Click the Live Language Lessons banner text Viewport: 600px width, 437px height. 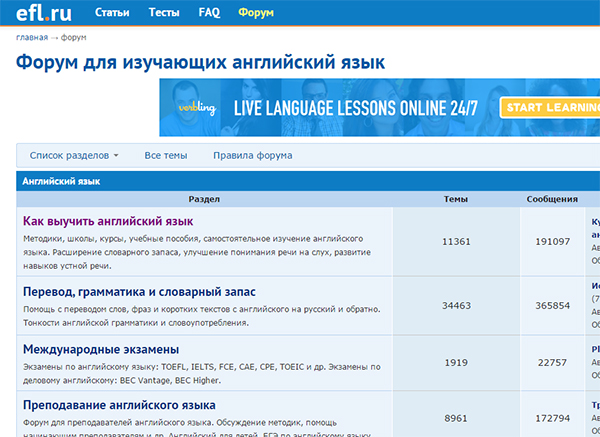[357, 108]
